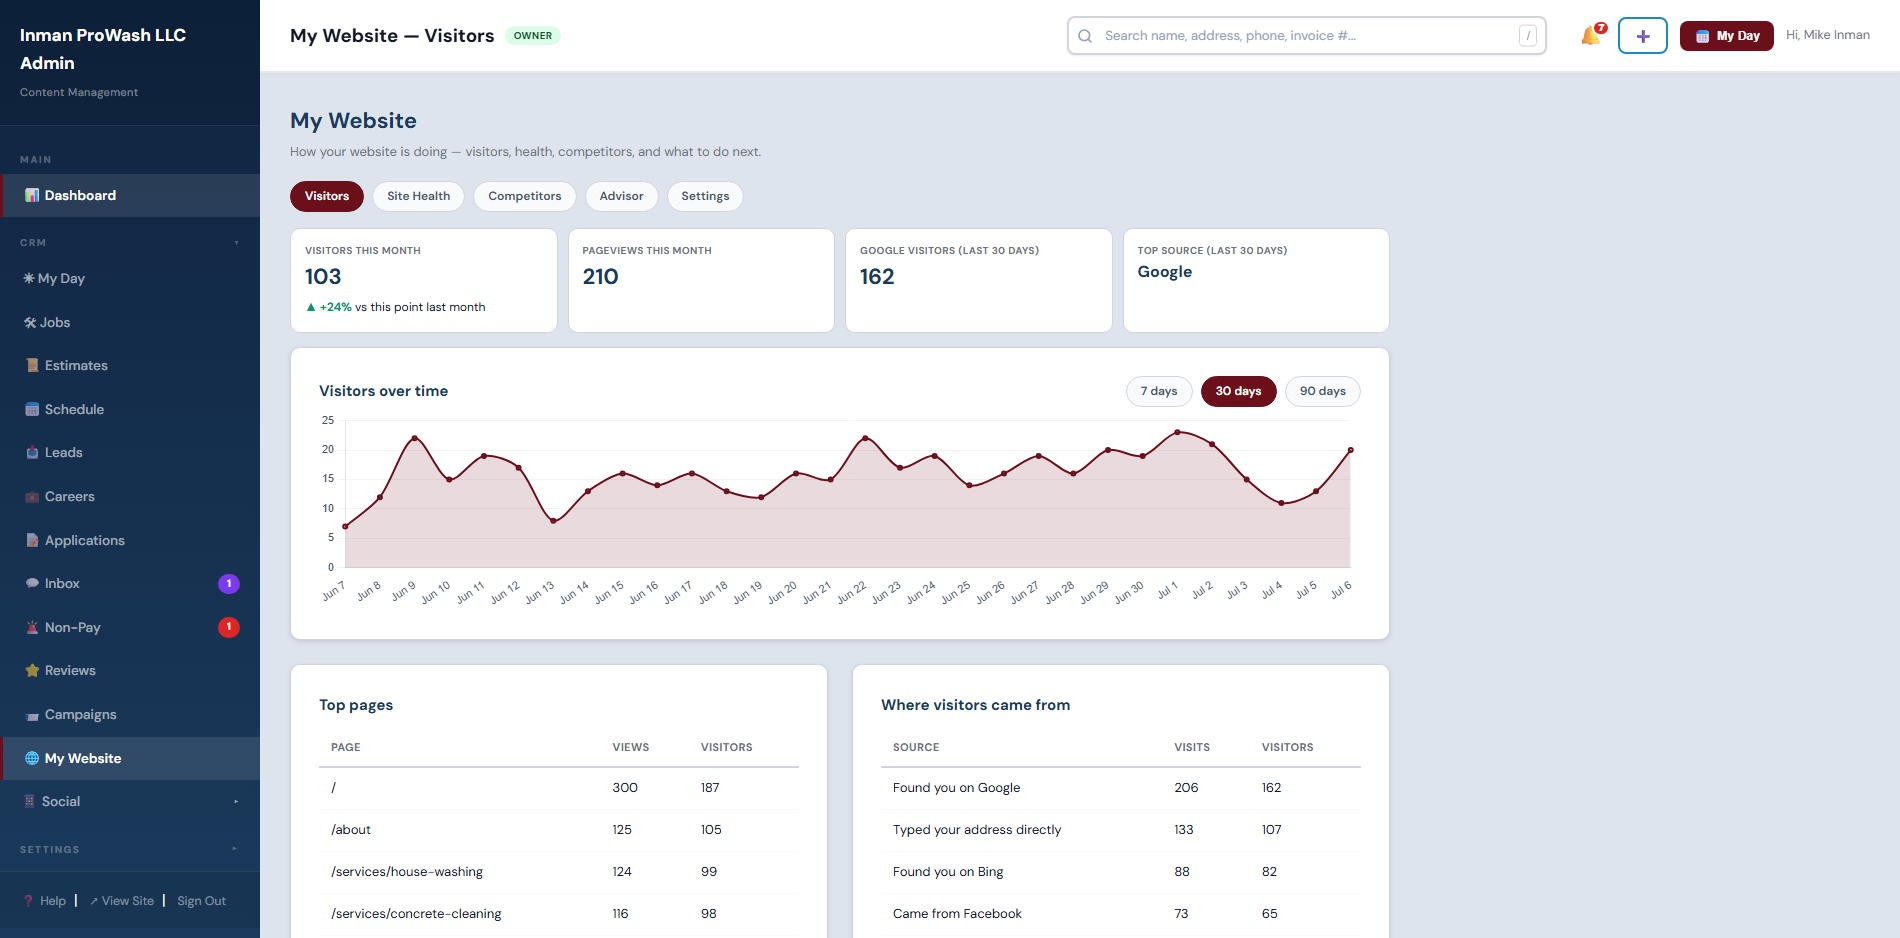Viewport: 1900px width, 938px height.
Task: Click the Came from Facebook row
Action: (x=1121, y=914)
